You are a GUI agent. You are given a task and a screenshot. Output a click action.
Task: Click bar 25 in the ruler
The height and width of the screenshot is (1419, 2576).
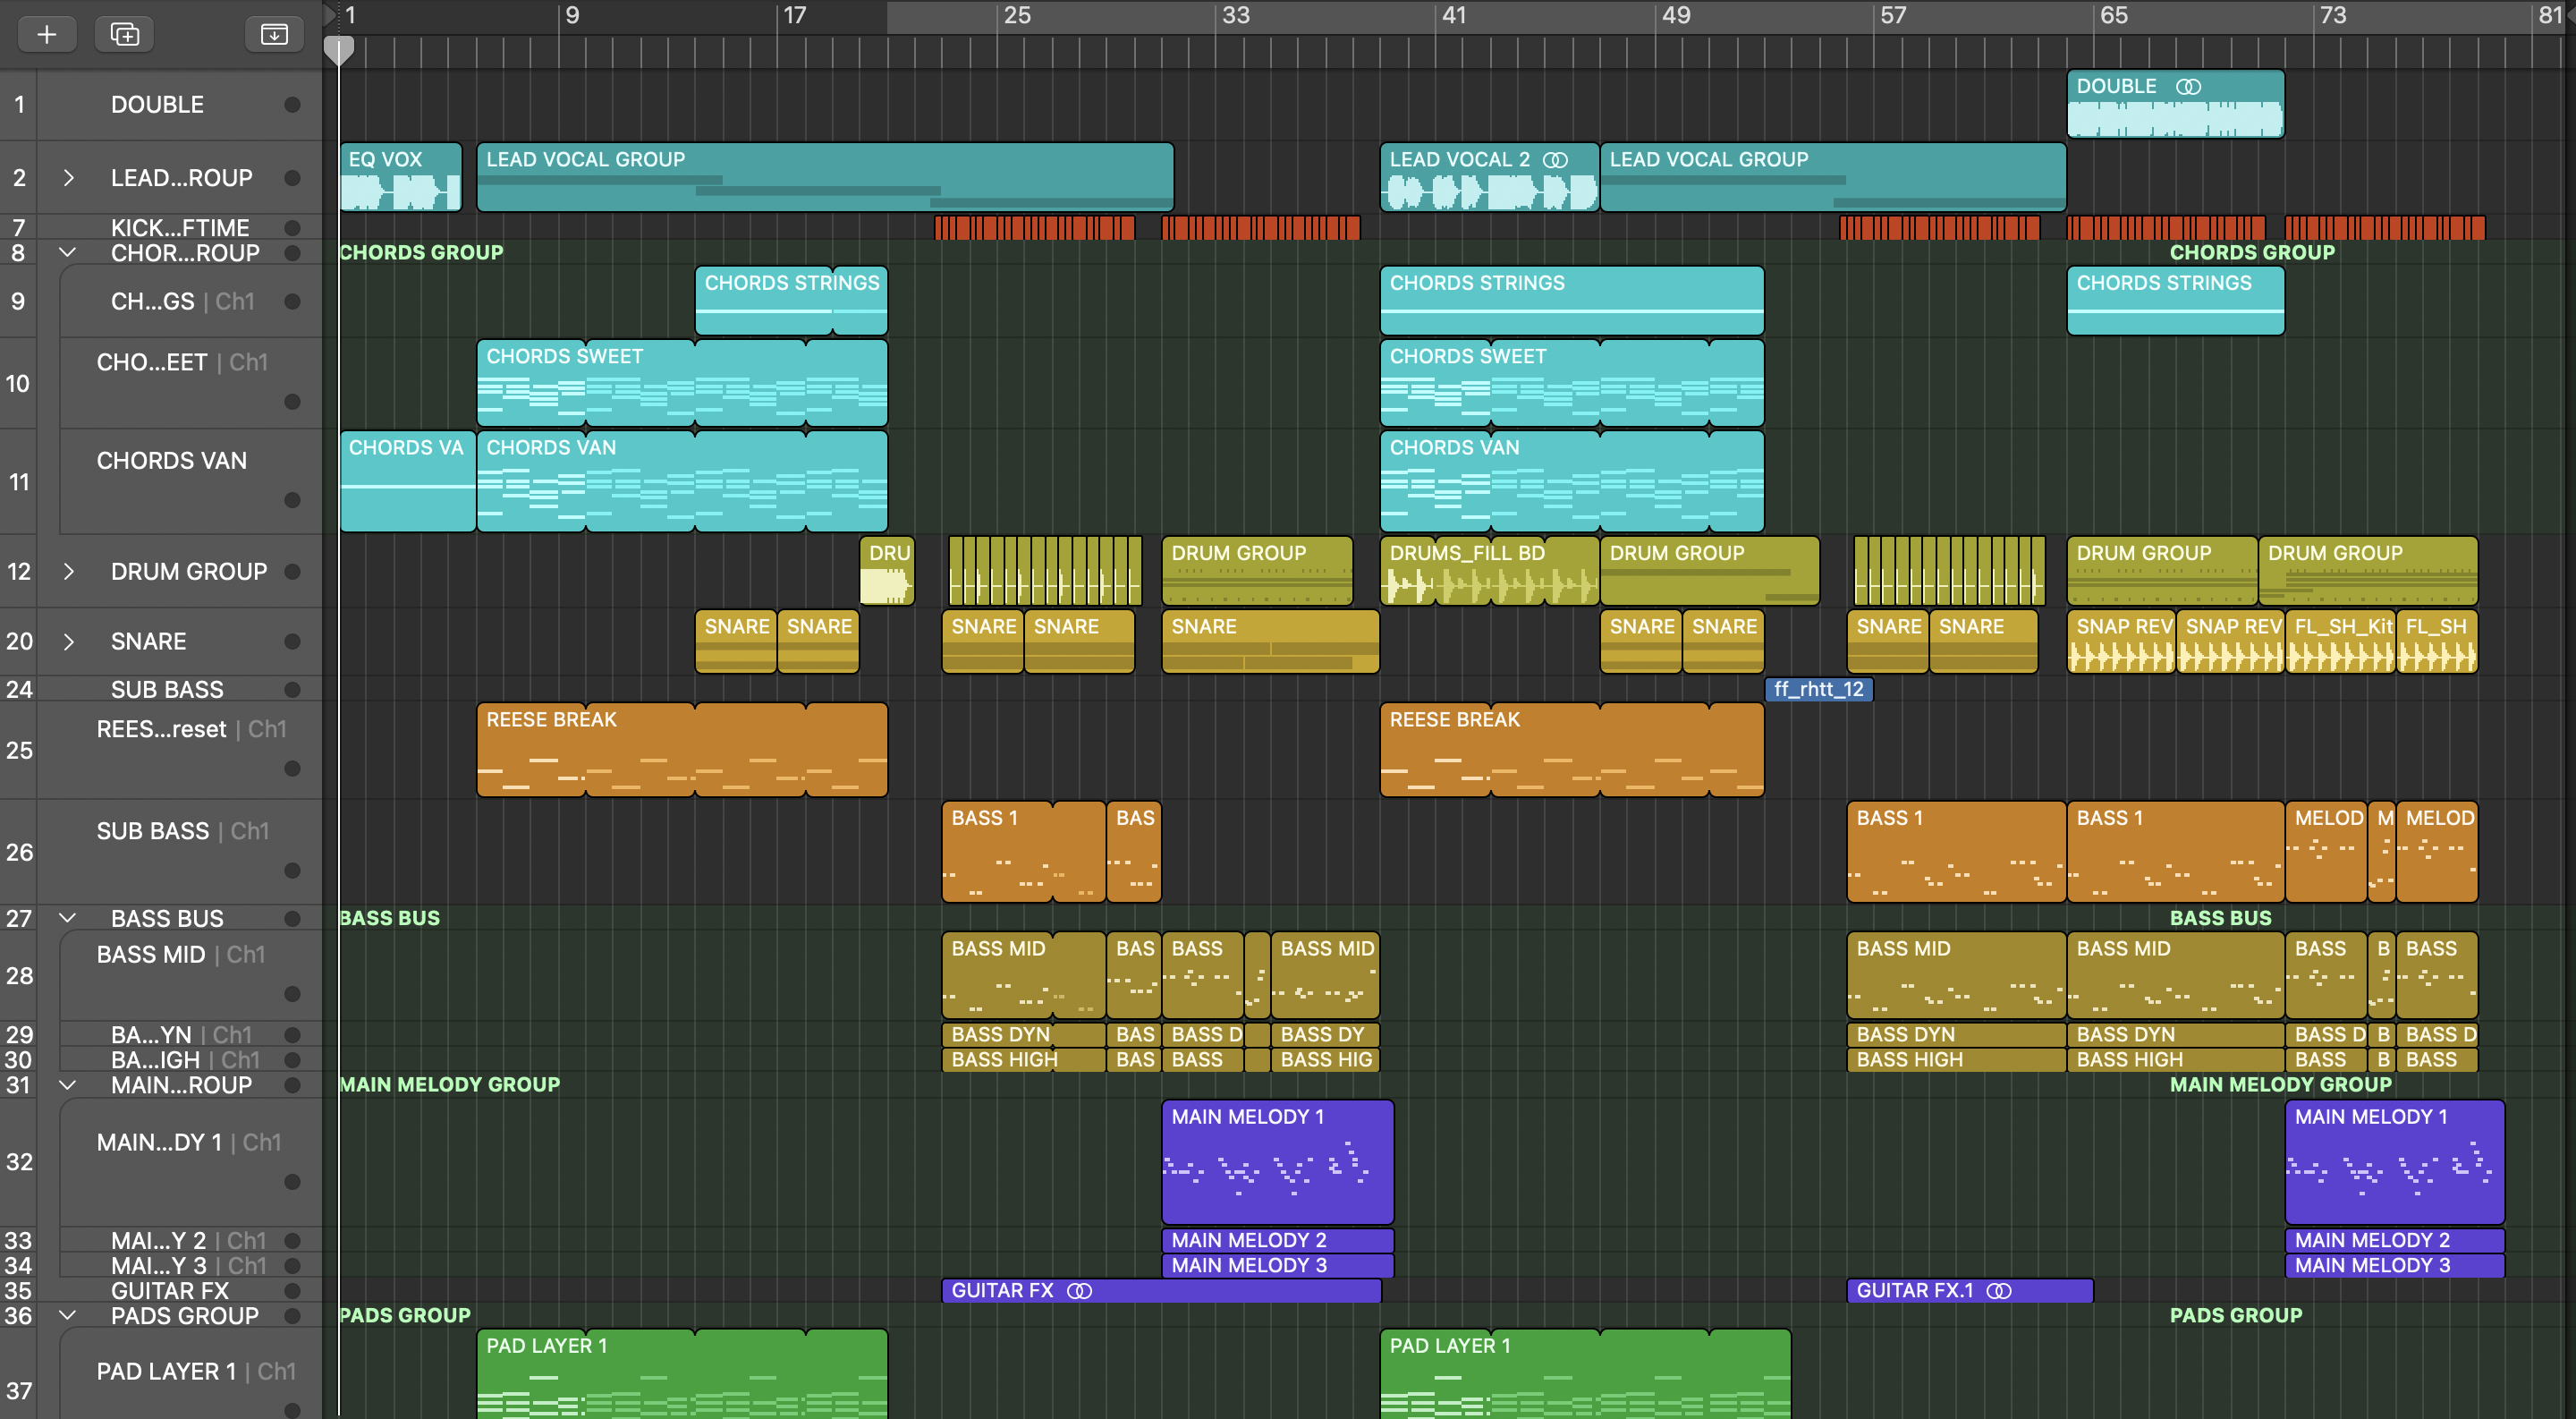coord(1017,16)
